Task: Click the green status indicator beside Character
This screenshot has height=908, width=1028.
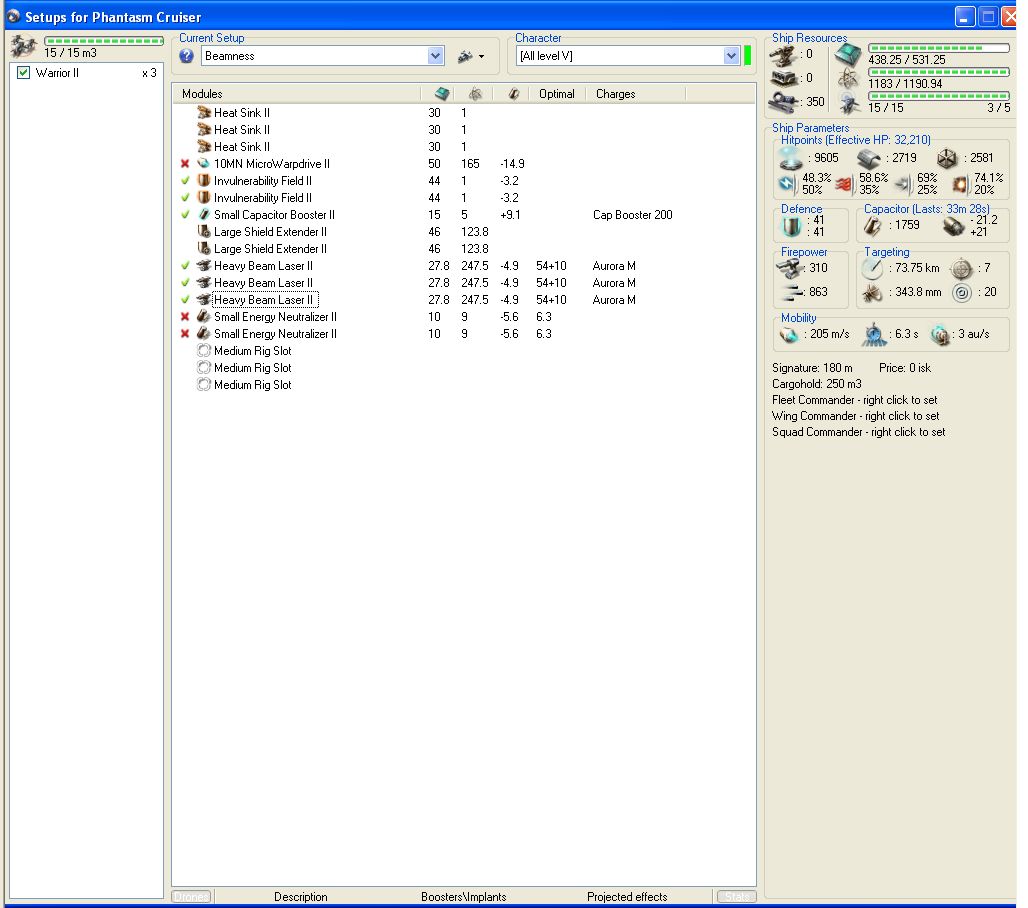Action: pyautogui.click(x=747, y=56)
